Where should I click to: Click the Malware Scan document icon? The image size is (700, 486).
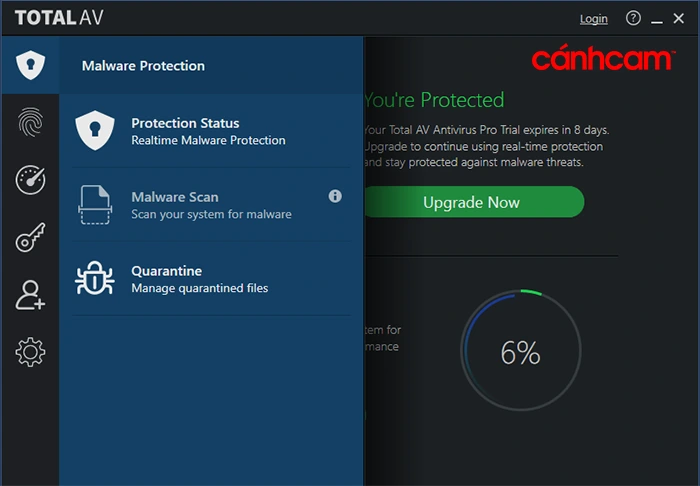95,204
